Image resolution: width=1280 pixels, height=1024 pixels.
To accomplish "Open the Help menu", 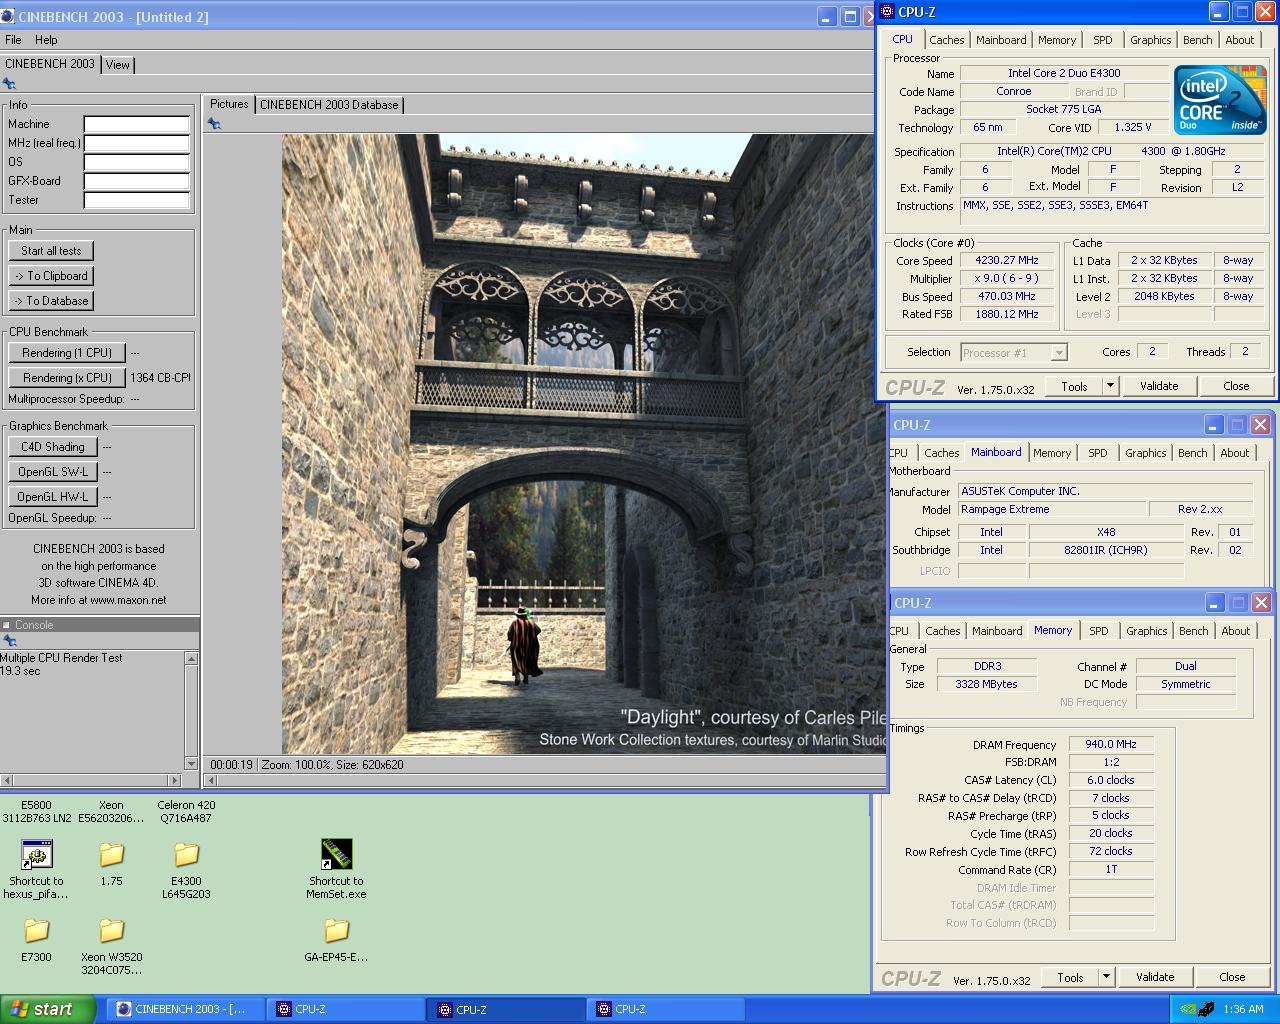I will click(46, 40).
